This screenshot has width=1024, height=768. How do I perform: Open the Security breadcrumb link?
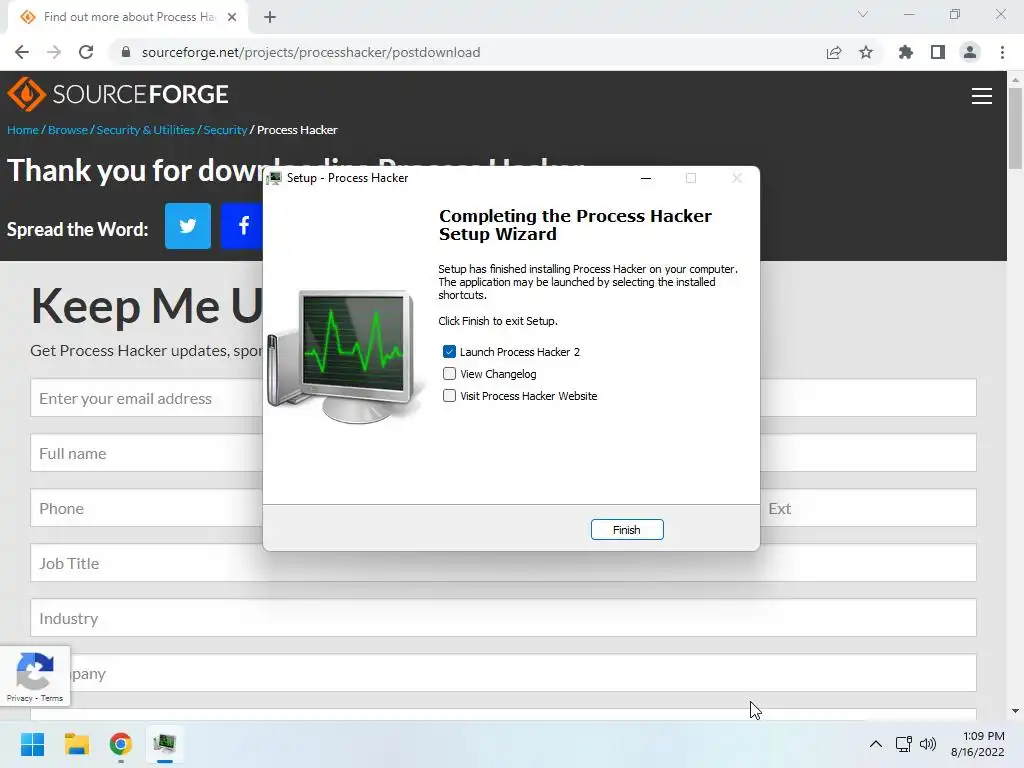click(225, 130)
